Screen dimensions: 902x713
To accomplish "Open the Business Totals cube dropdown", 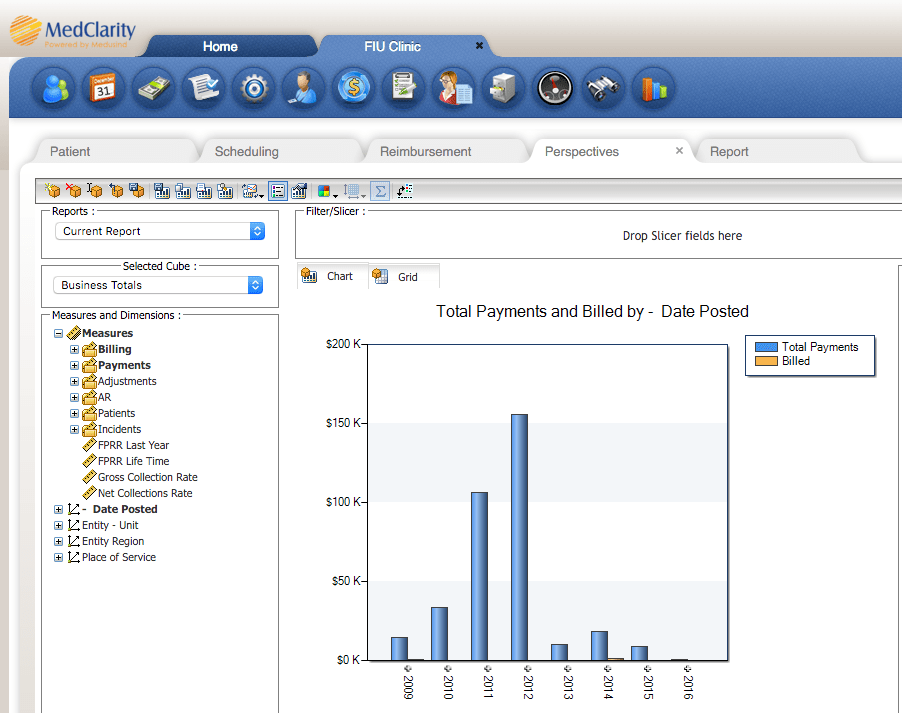I will [159, 285].
